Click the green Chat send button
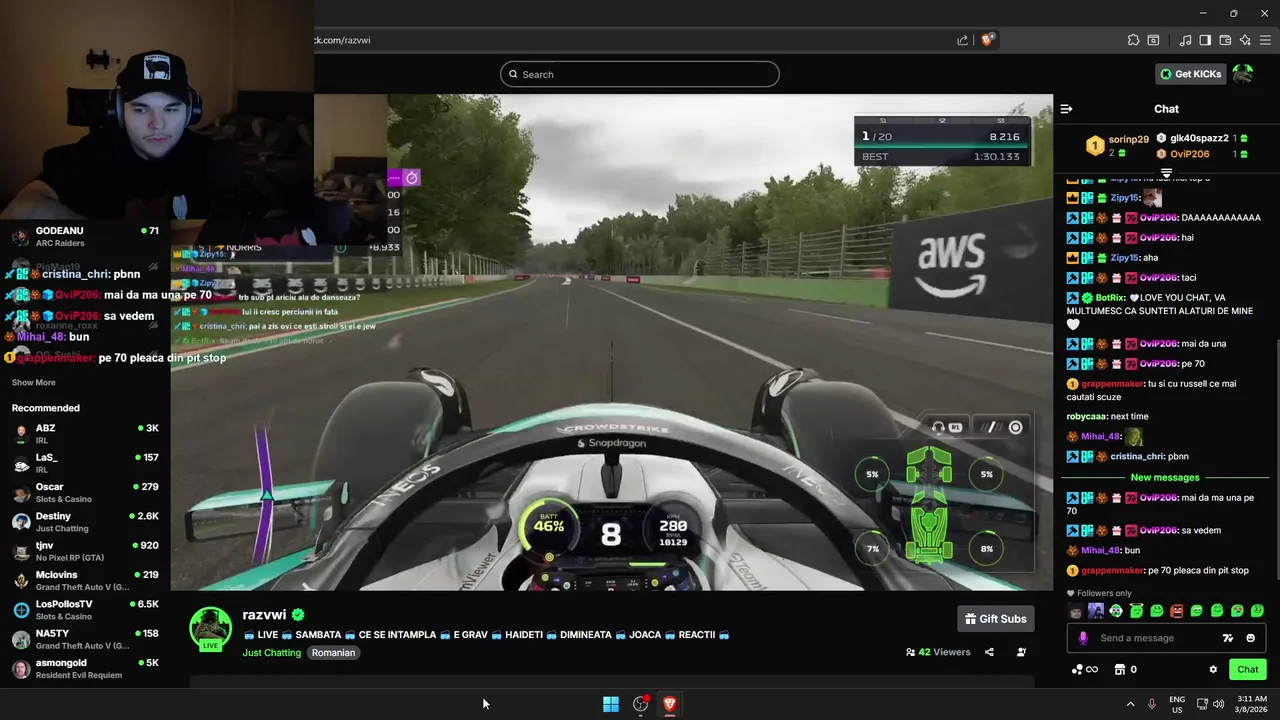The image size is (1280, 720). 1248,670
